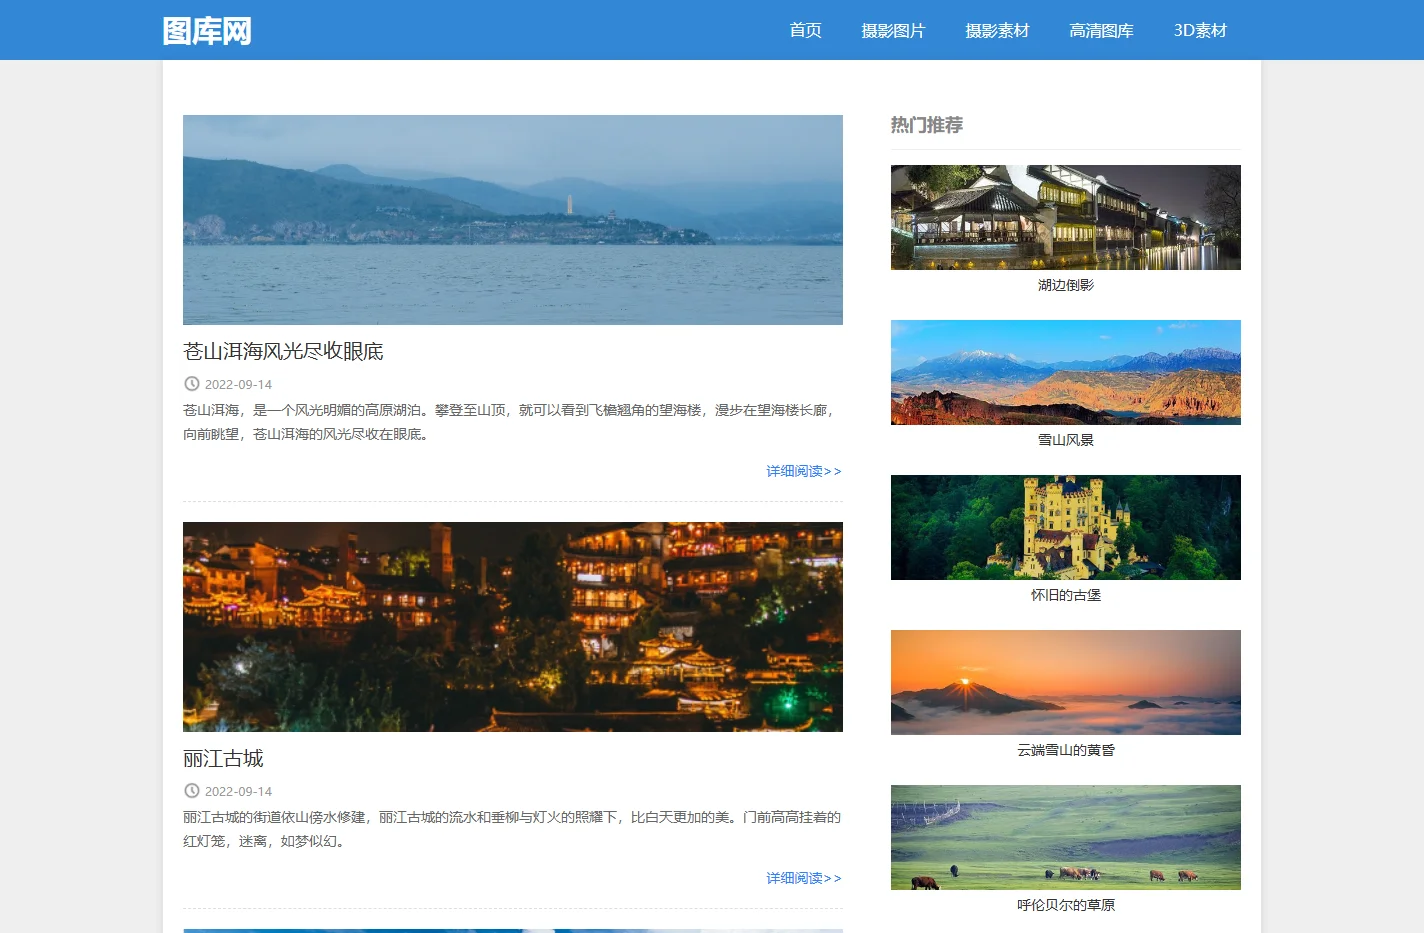Image resolution: width=1424 pixels, height=933 pixels.
Task: Open the 怀旧的古堡 castle thumbnail
Action: [x=1066, y=527]
